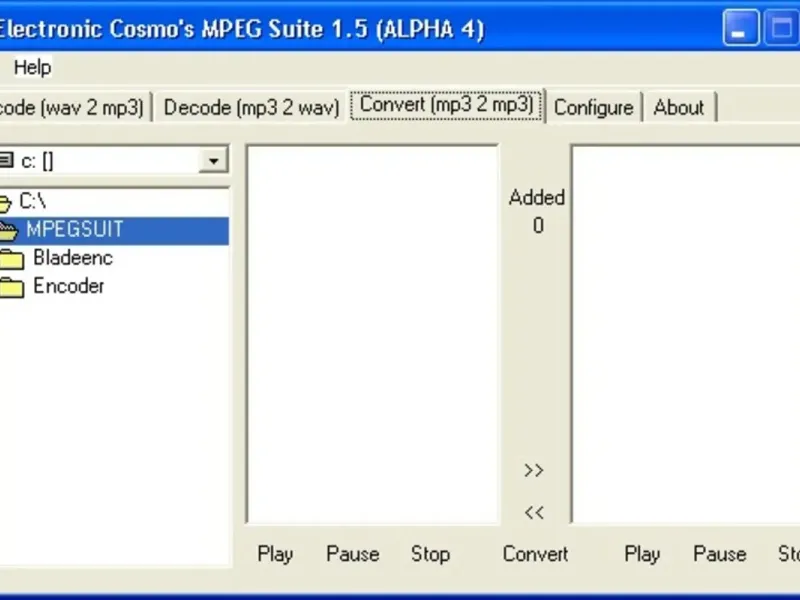Minimize the MPEG Suite window
This screenshot has height=600, width=800.
pos(740,28)
